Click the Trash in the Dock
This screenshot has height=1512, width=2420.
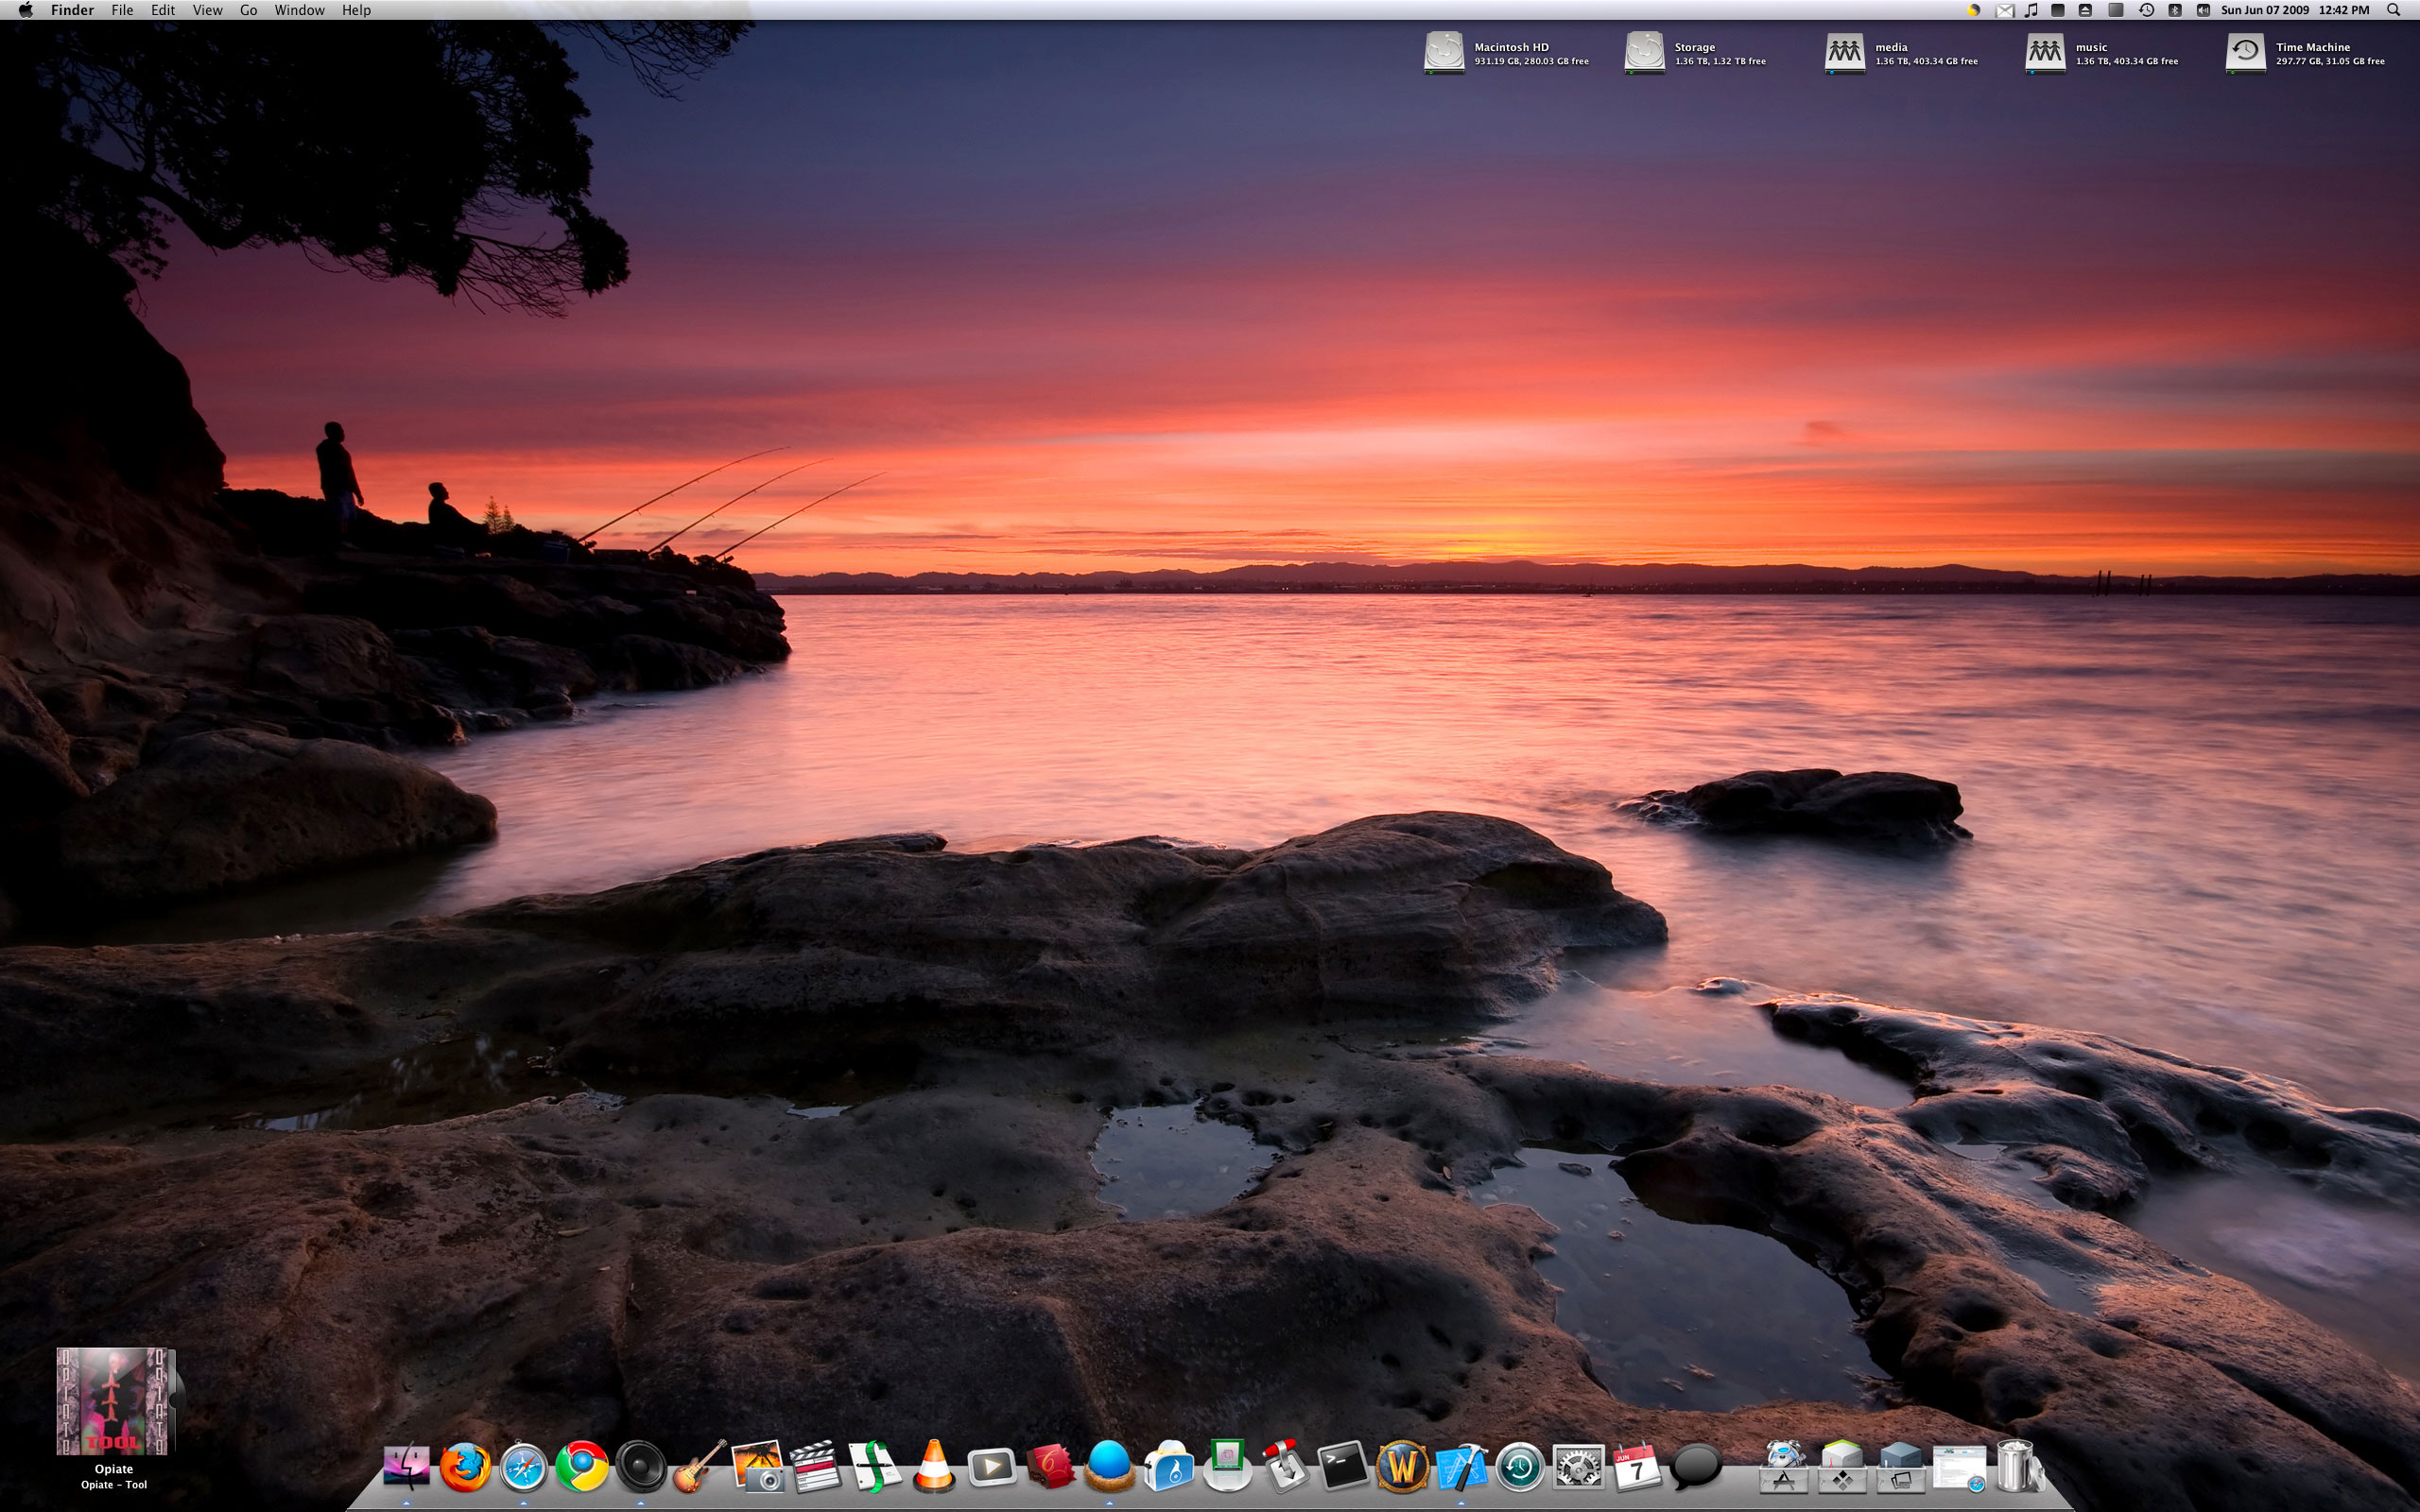tap(2016, 1467)
